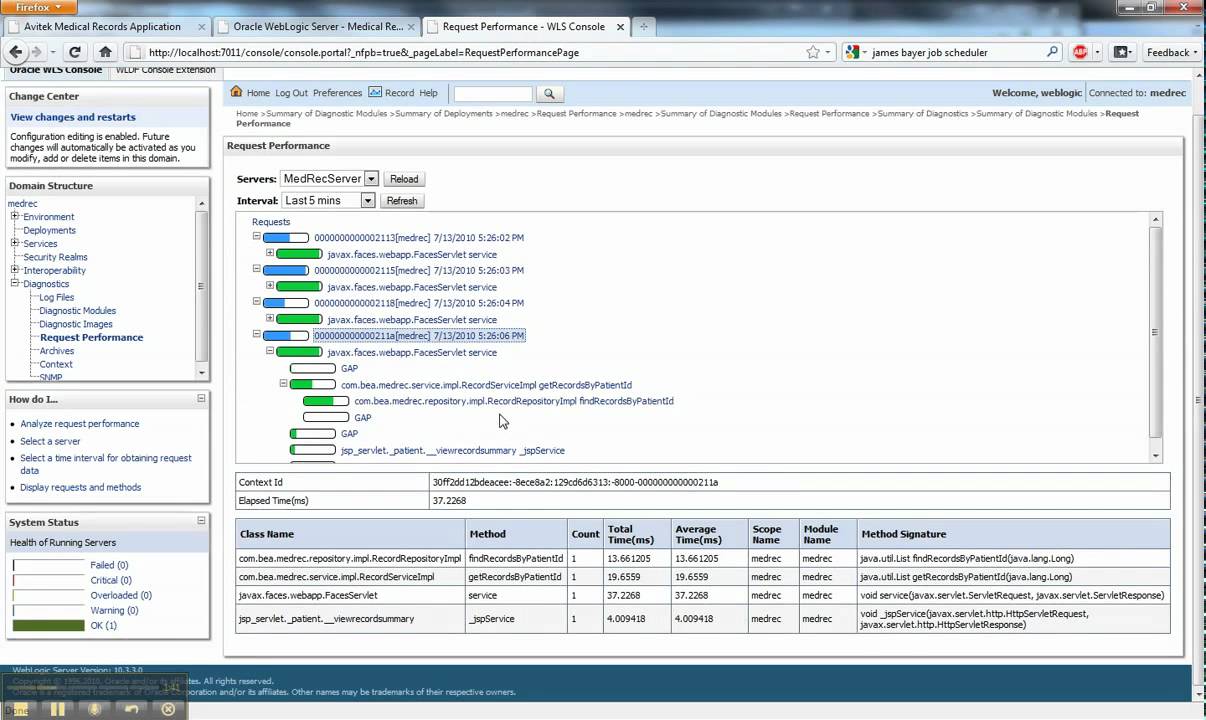The image size is (1206, 720).
Task: Click the console Home house icon
Action: pos(236,92)
